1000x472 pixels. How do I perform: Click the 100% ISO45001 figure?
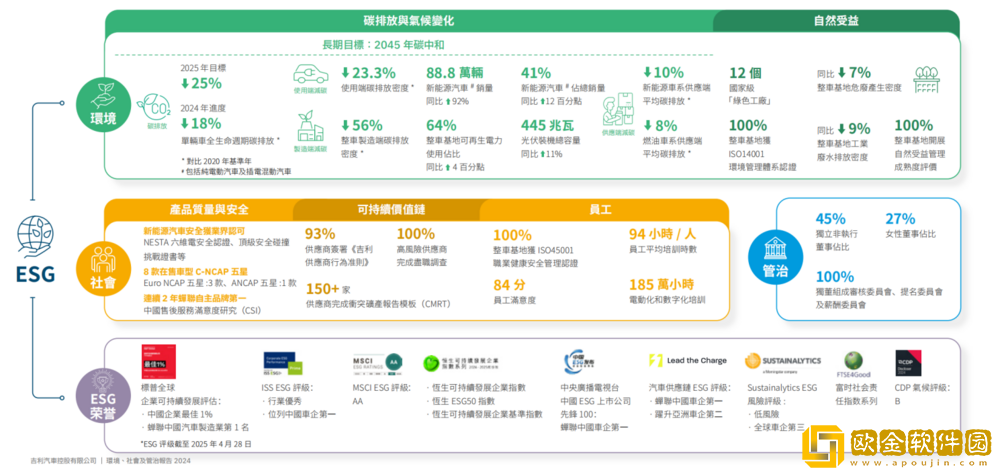click(512, 234)
